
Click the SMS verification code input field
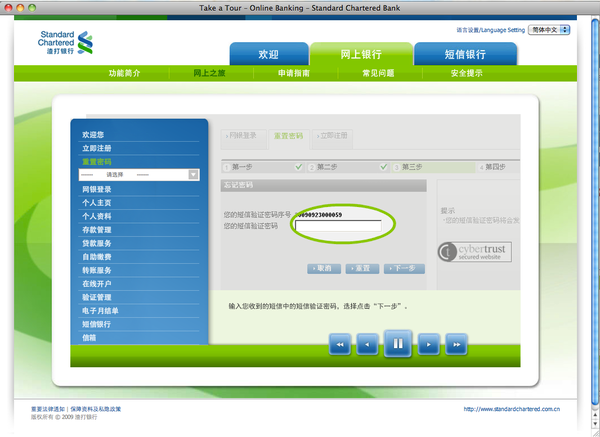[338, 227]
